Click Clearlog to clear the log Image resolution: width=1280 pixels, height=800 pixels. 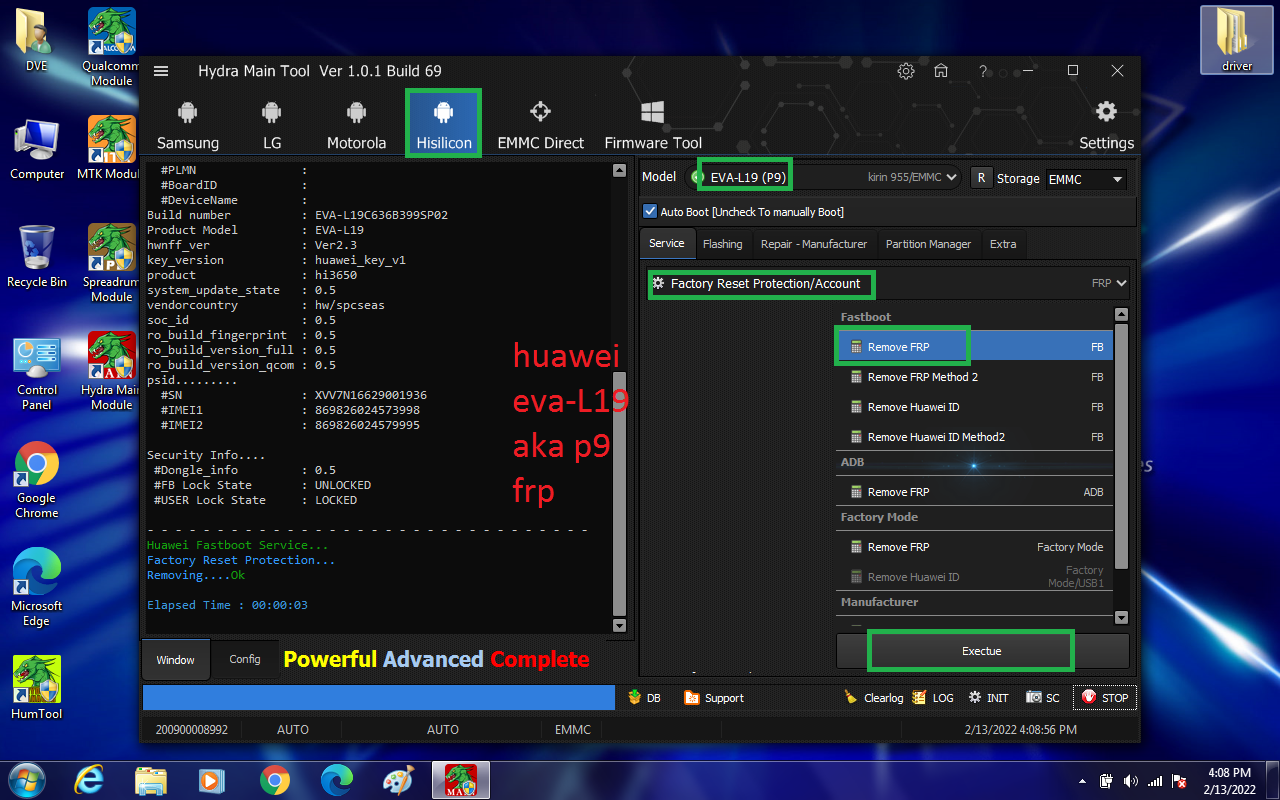point(874,698)
